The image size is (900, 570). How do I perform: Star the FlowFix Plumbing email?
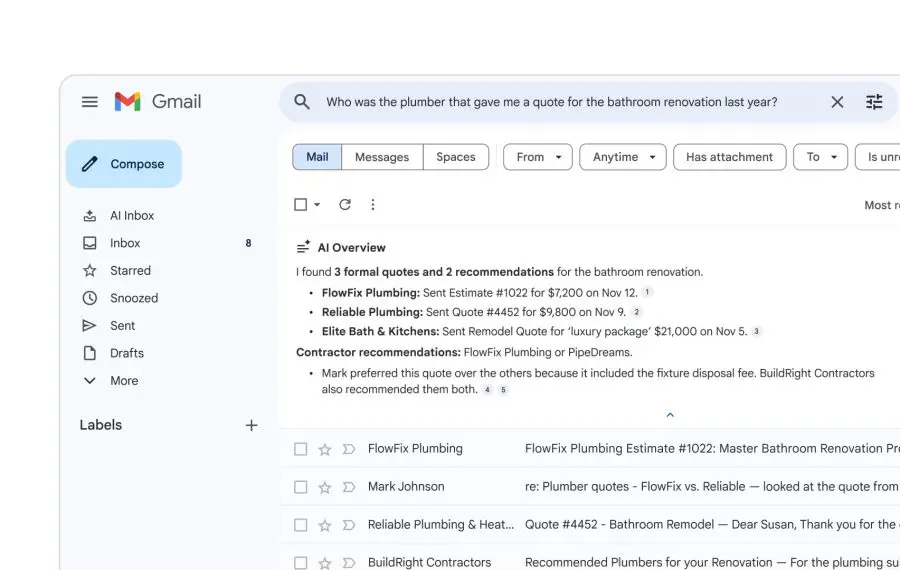click(325, 449)
